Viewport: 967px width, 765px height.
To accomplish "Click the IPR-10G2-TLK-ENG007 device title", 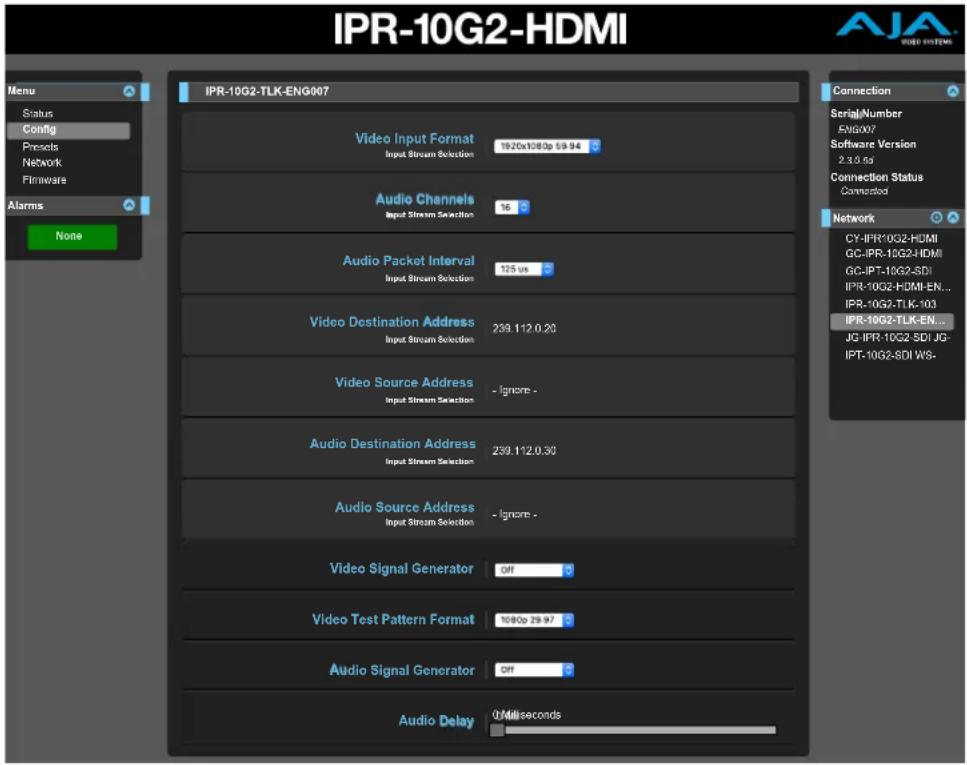I will 267,91.
